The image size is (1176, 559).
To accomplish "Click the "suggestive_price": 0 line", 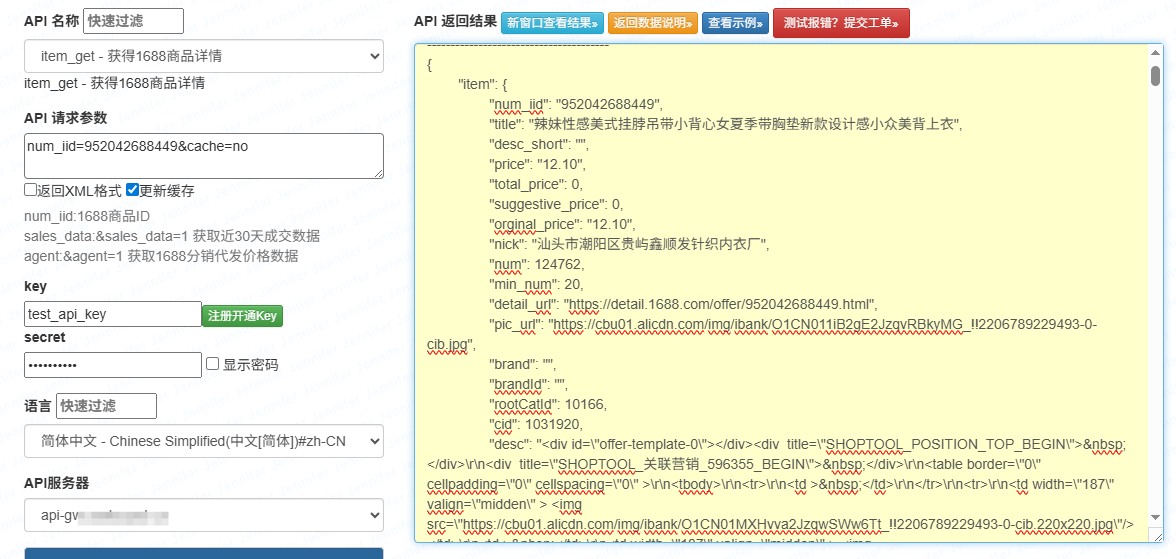I will (x=556, y=204).
